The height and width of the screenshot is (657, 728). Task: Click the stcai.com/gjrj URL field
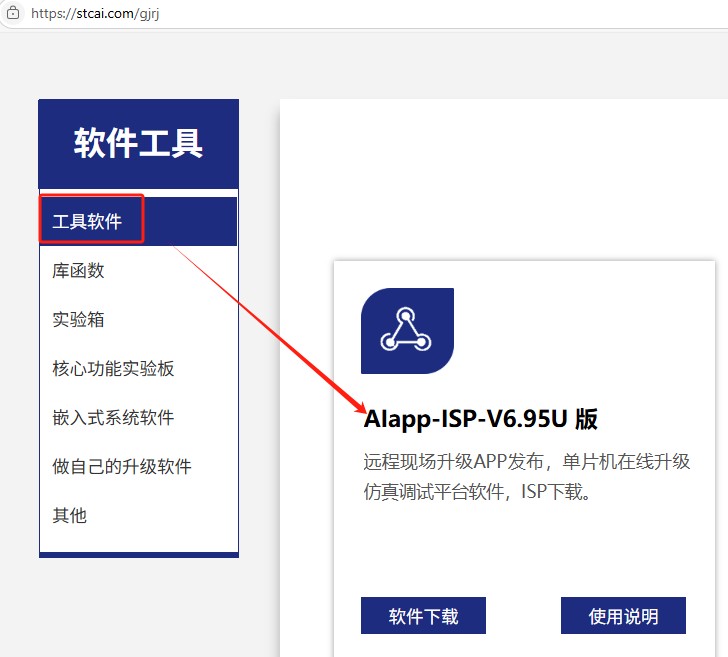(x=95, y=13)
